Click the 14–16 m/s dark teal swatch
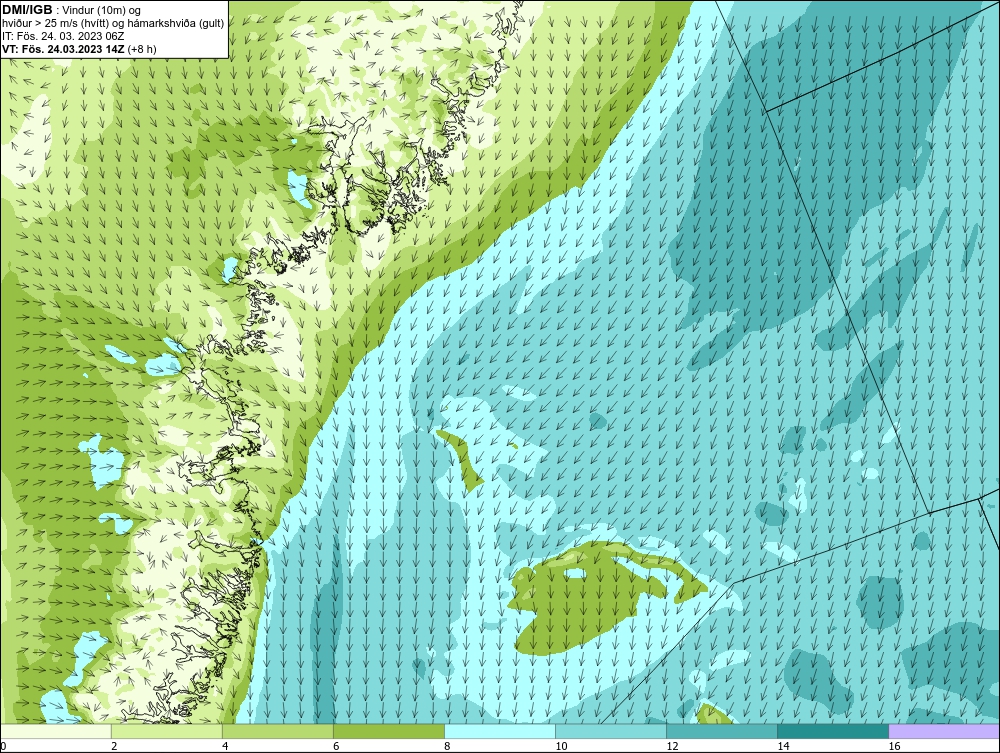The width and height of the screenshot is (1000, 753). coord(832,731)
